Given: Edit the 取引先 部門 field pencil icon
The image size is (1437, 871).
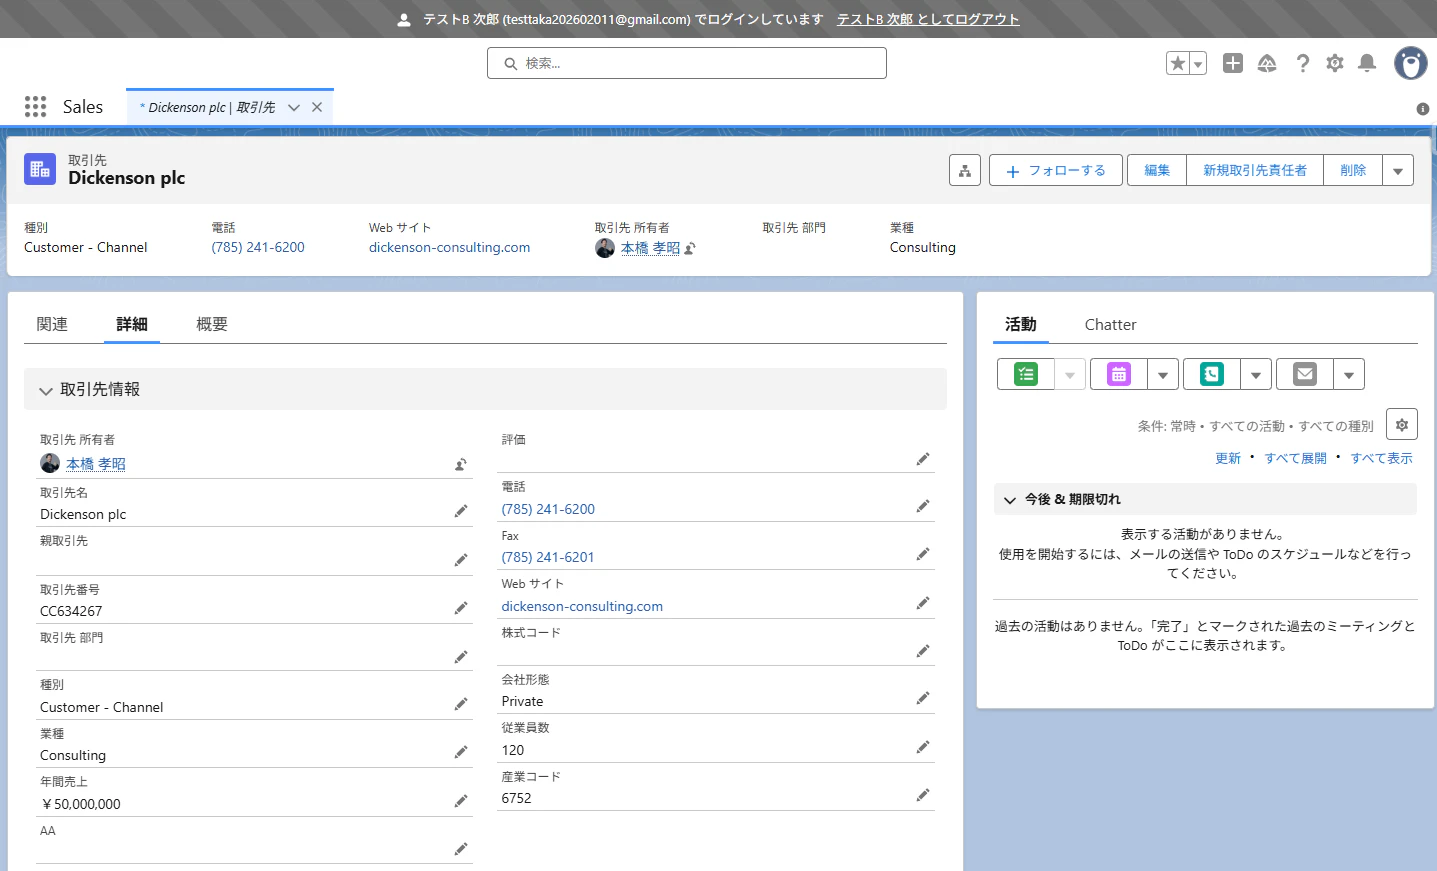Looking at the screenshot, I should 461,657.
